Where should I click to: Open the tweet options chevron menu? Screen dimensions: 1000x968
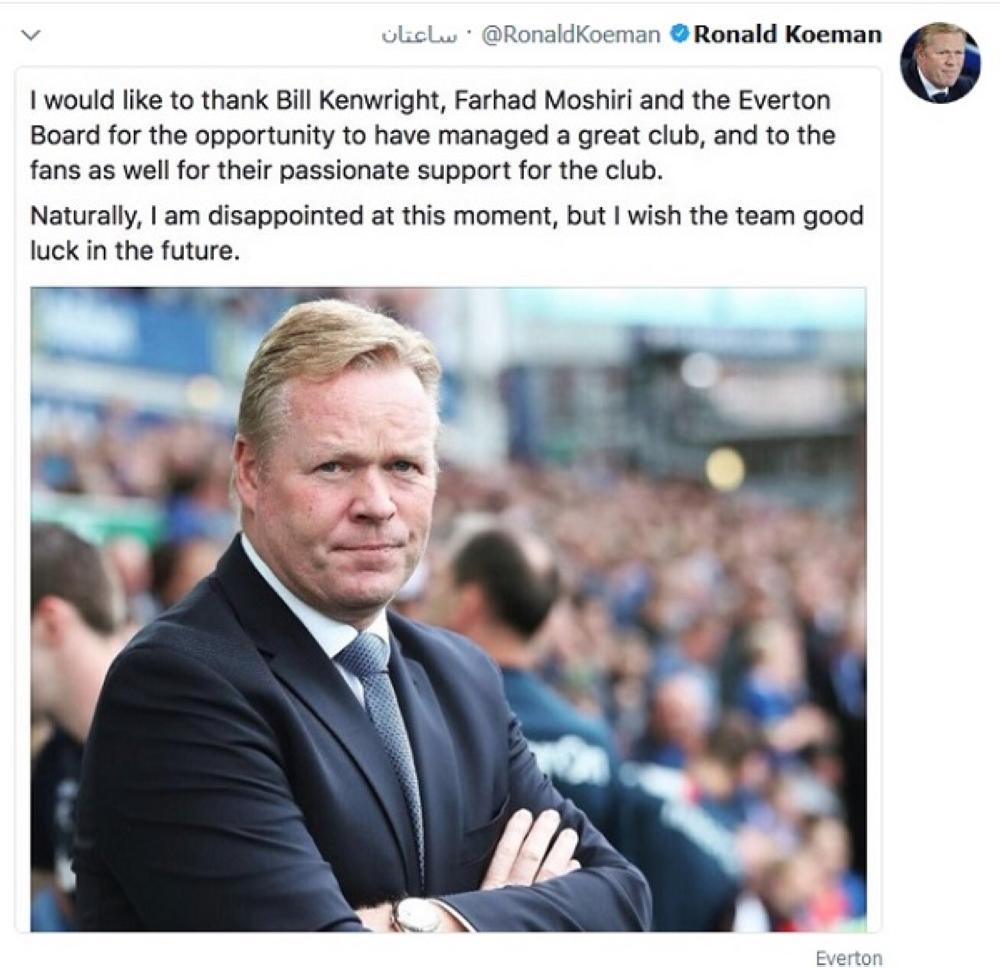(x=30, y=35)
